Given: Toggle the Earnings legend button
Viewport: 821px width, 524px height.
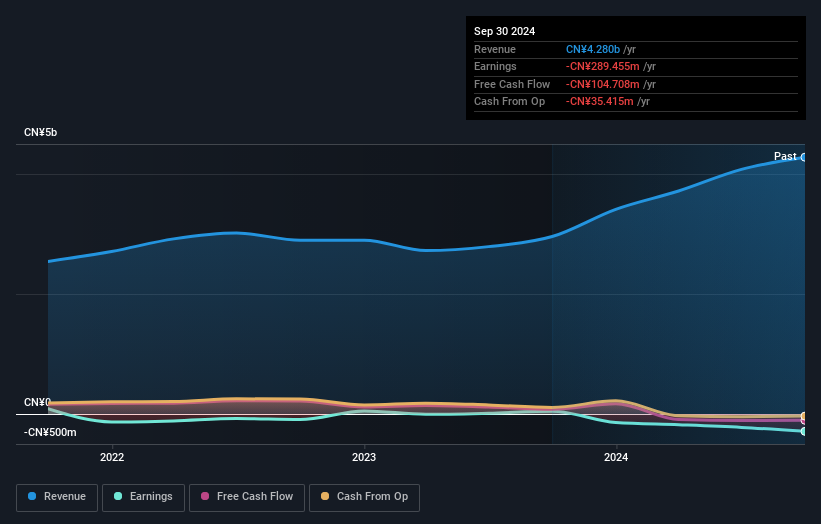Looking at the screenshot, I should tap(143, 497).
